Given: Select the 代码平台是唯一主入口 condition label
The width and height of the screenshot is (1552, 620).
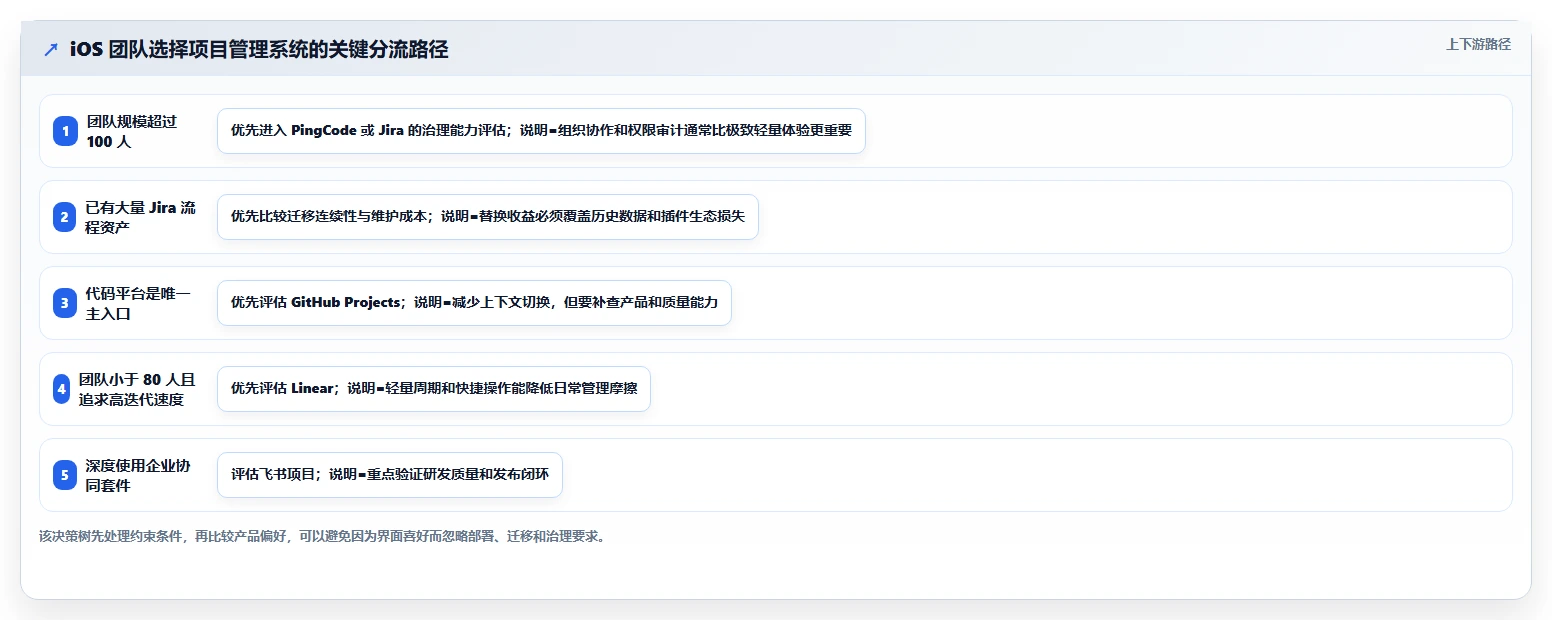Looking at the screenshot, I should (138, 303).
